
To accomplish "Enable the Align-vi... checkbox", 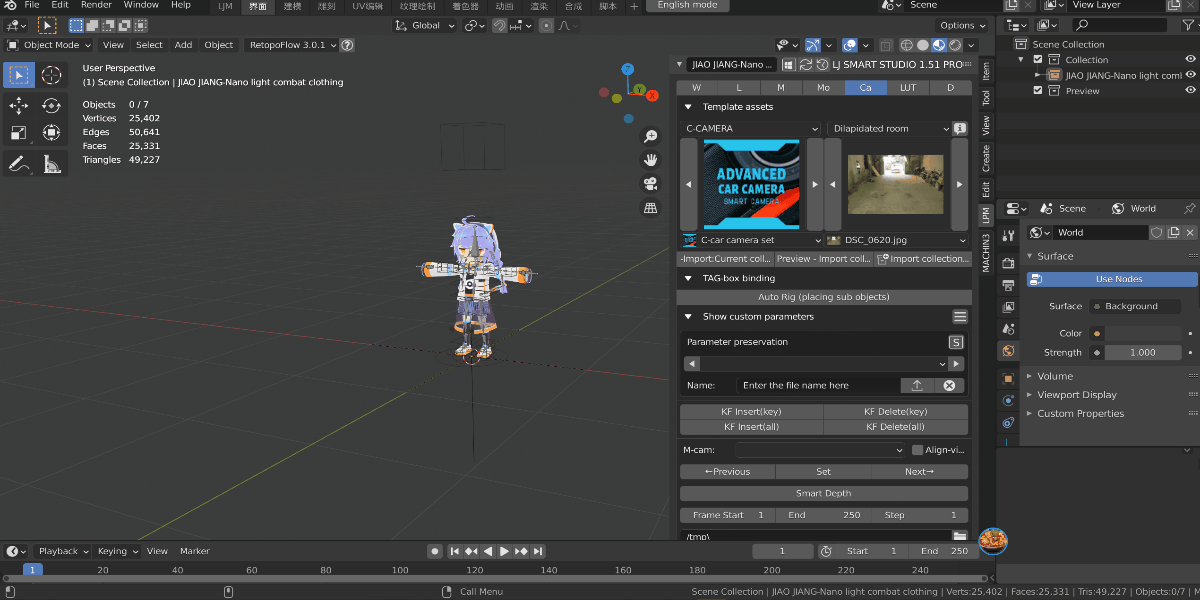I will coord(917,450).
